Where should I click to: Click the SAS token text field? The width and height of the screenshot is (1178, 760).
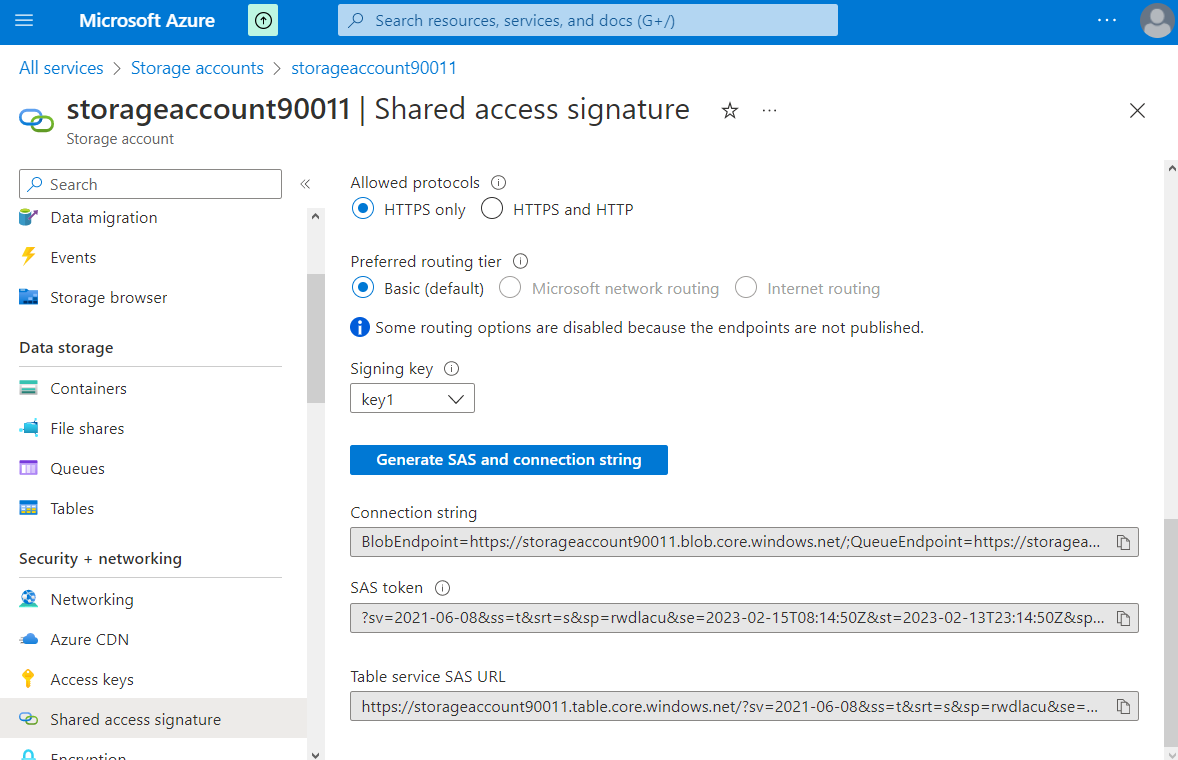(730, 618)
